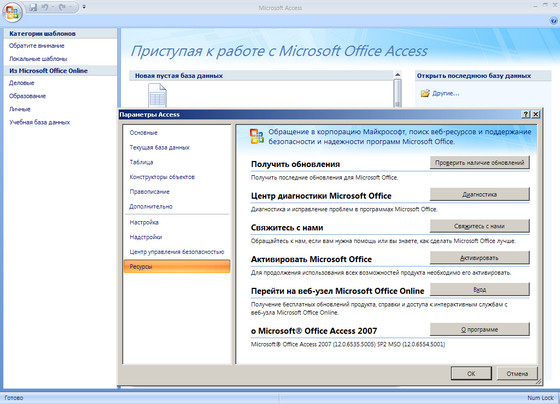Click the Num Lock status bar indicator

tap(540, 398)
